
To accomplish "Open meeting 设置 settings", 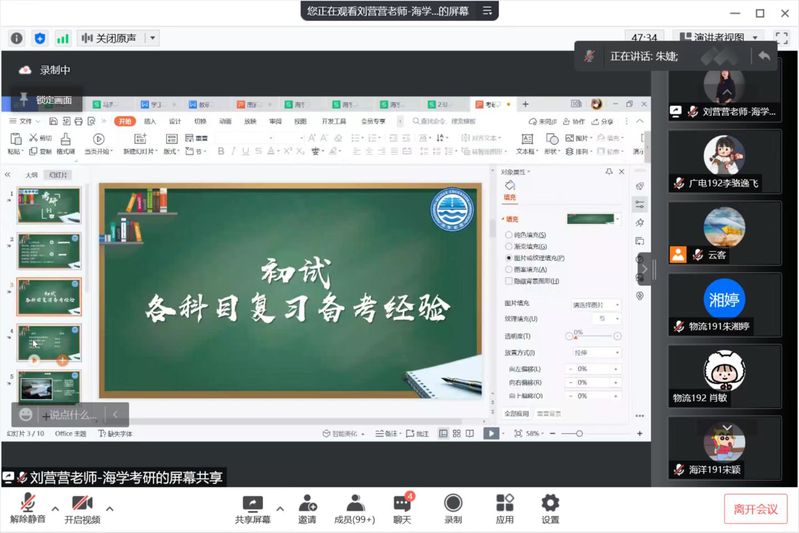I will [x=550, y=510].
